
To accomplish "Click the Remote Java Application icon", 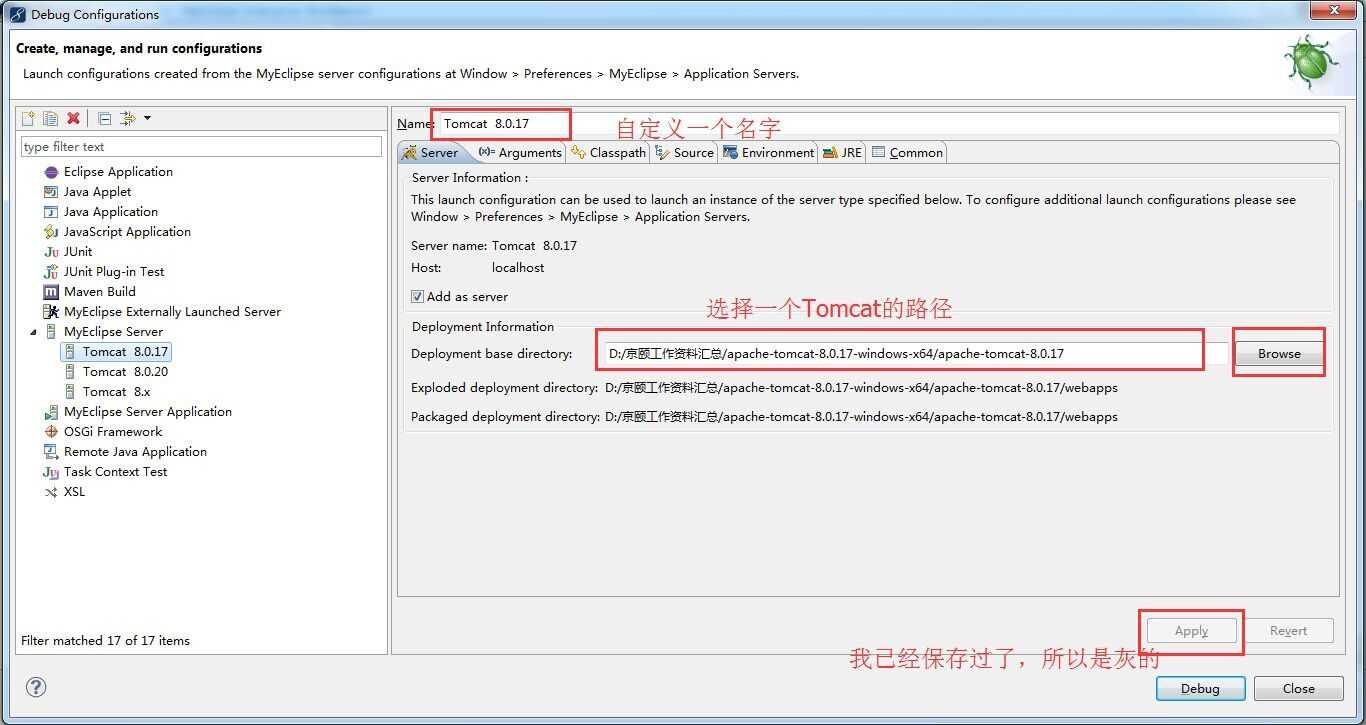I will 51,452.
